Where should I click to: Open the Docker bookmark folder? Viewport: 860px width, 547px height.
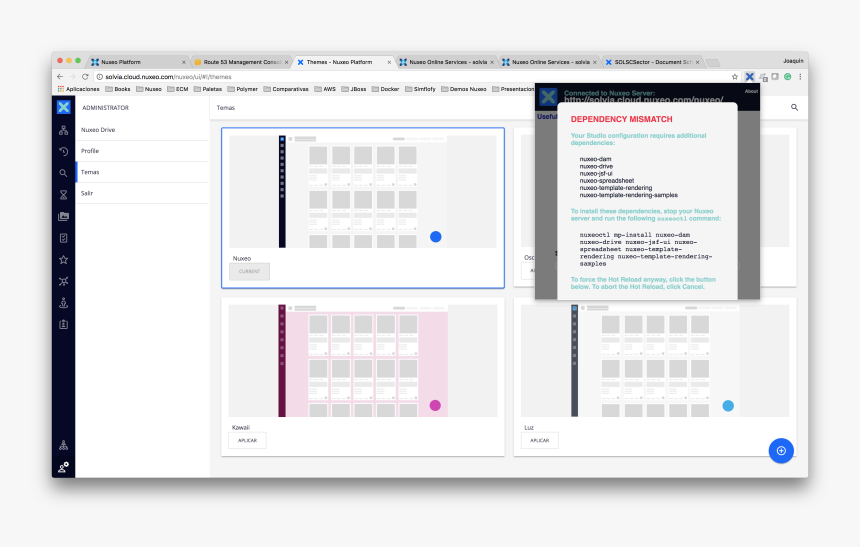(x=386, y=89)
